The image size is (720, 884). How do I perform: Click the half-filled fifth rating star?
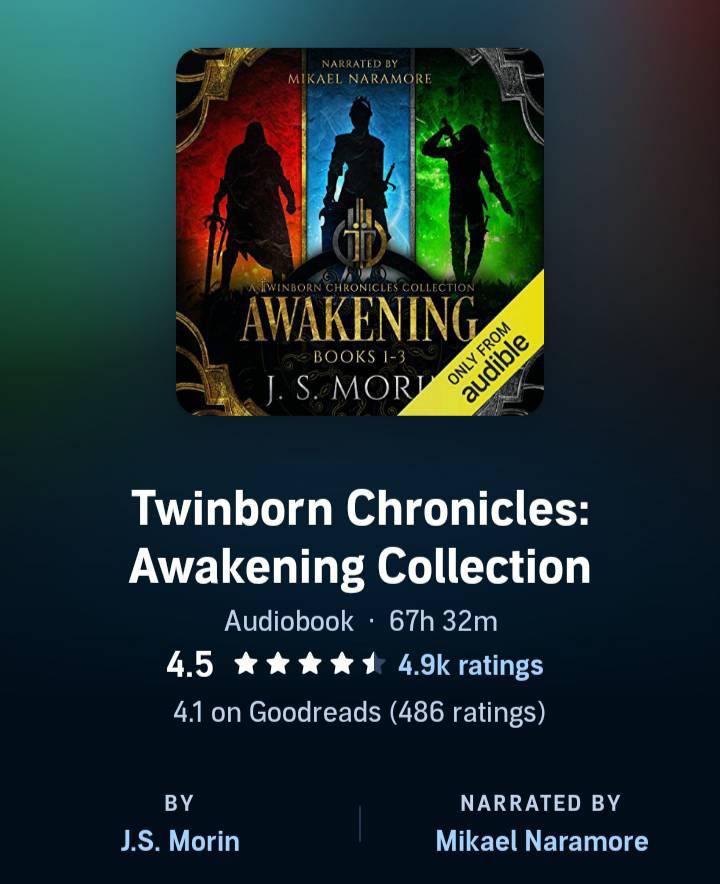point(374,664)
